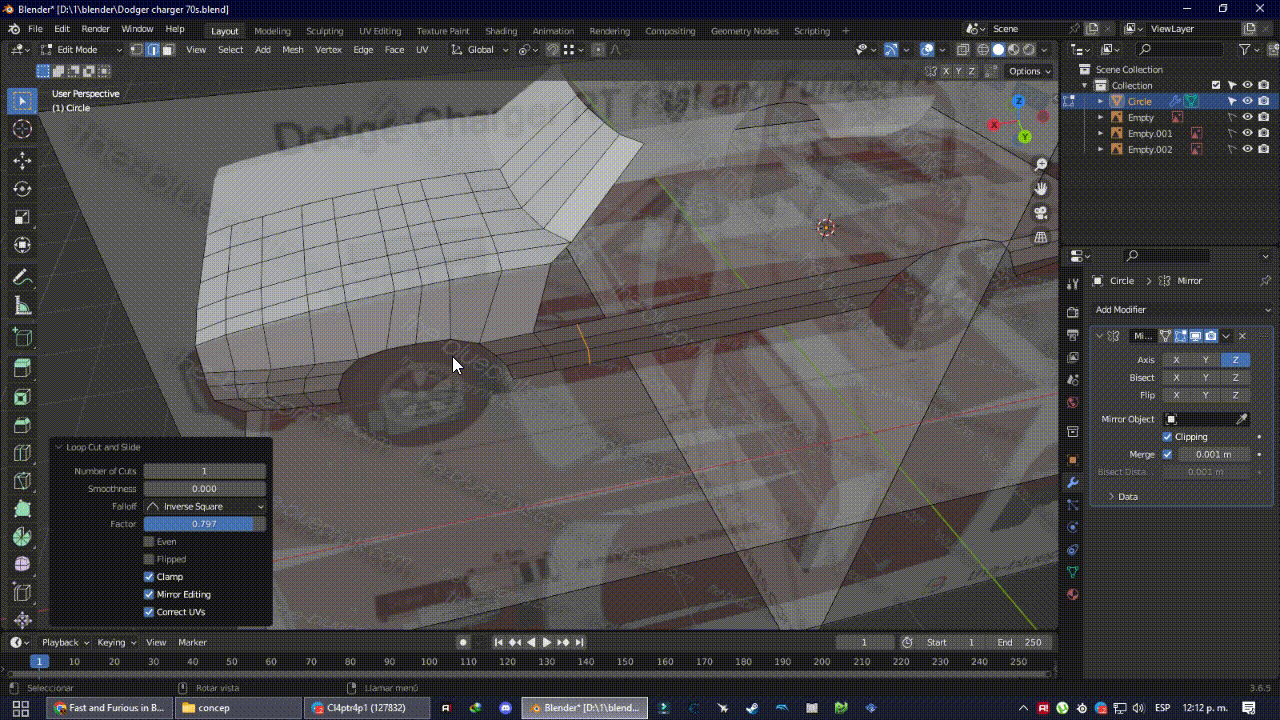Expand the Empty.001 tree item
1280x720 pixels.
point(1102,133)
